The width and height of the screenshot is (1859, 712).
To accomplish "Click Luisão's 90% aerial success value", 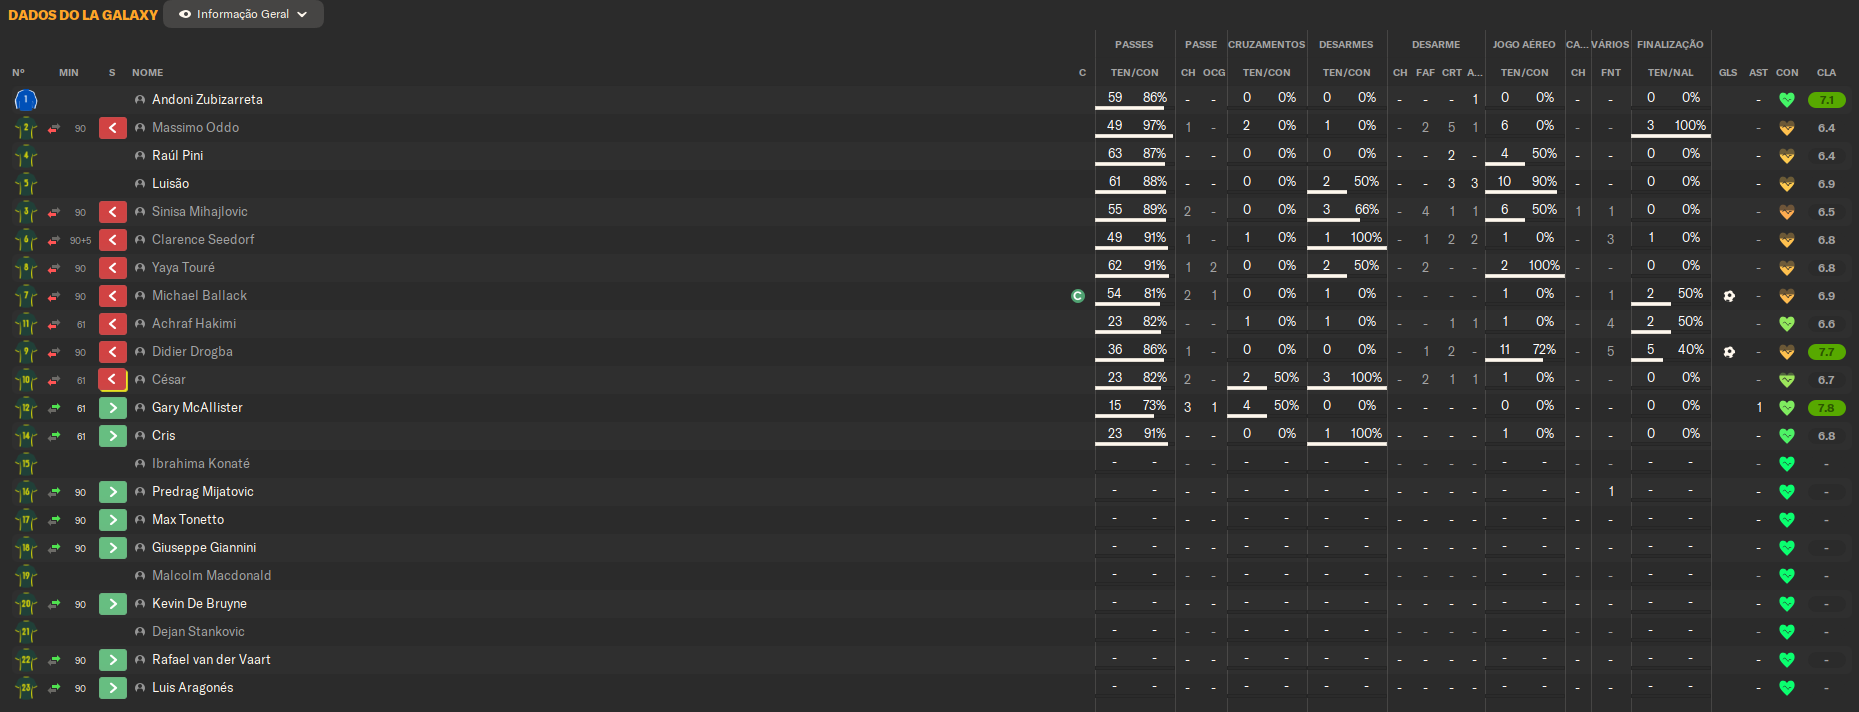I will pos(1544,181).
